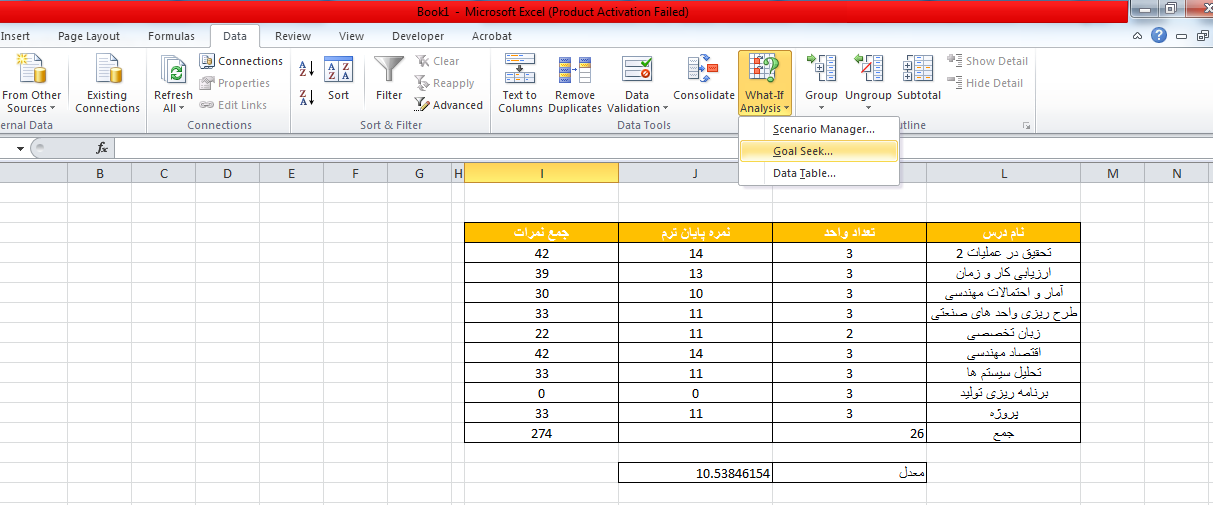The width and height of the screenshot is (1213, 505).
Task: Choose Goal Seek from the menu
Action: (x=818, y=151)
